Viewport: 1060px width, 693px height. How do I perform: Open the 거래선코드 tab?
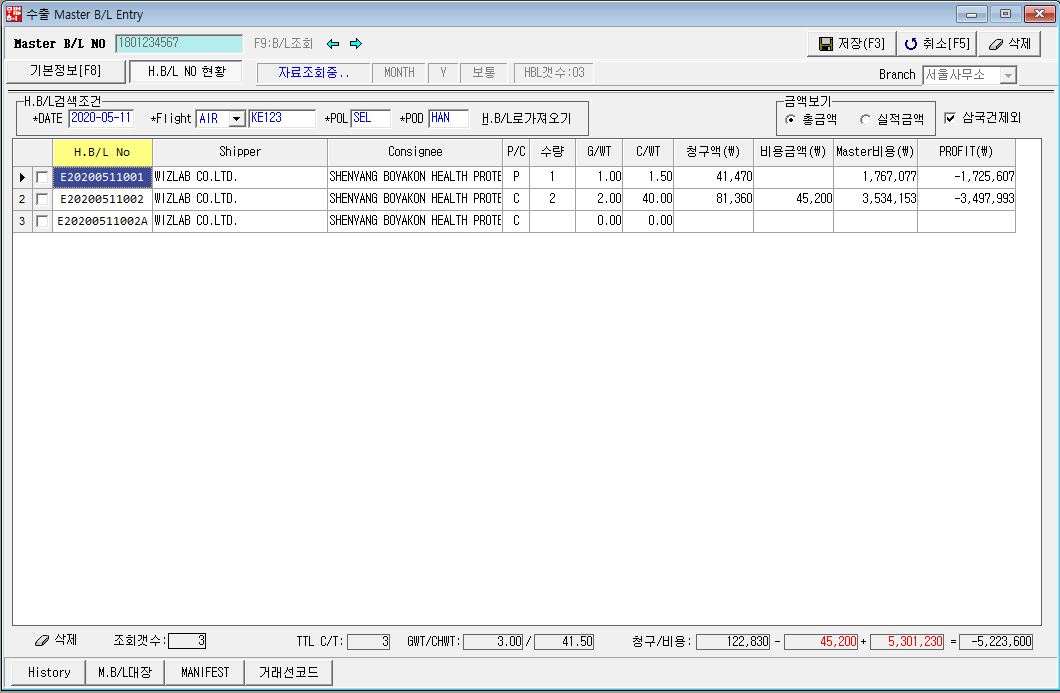(289, 673)
